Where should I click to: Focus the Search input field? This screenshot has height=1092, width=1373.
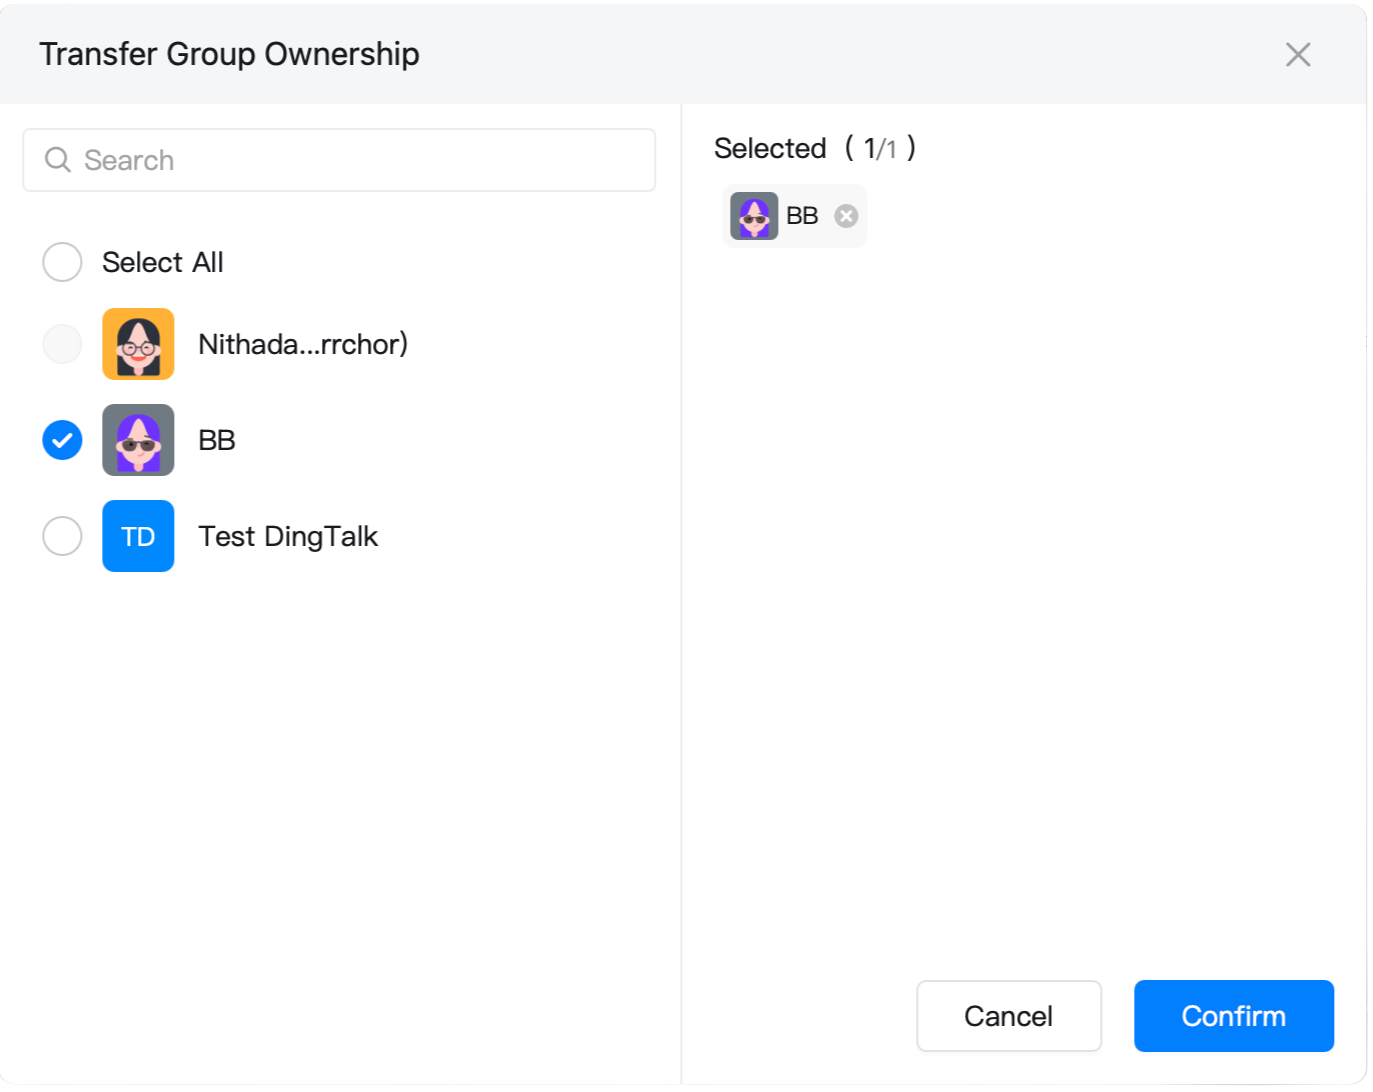(x=360, y=160)
